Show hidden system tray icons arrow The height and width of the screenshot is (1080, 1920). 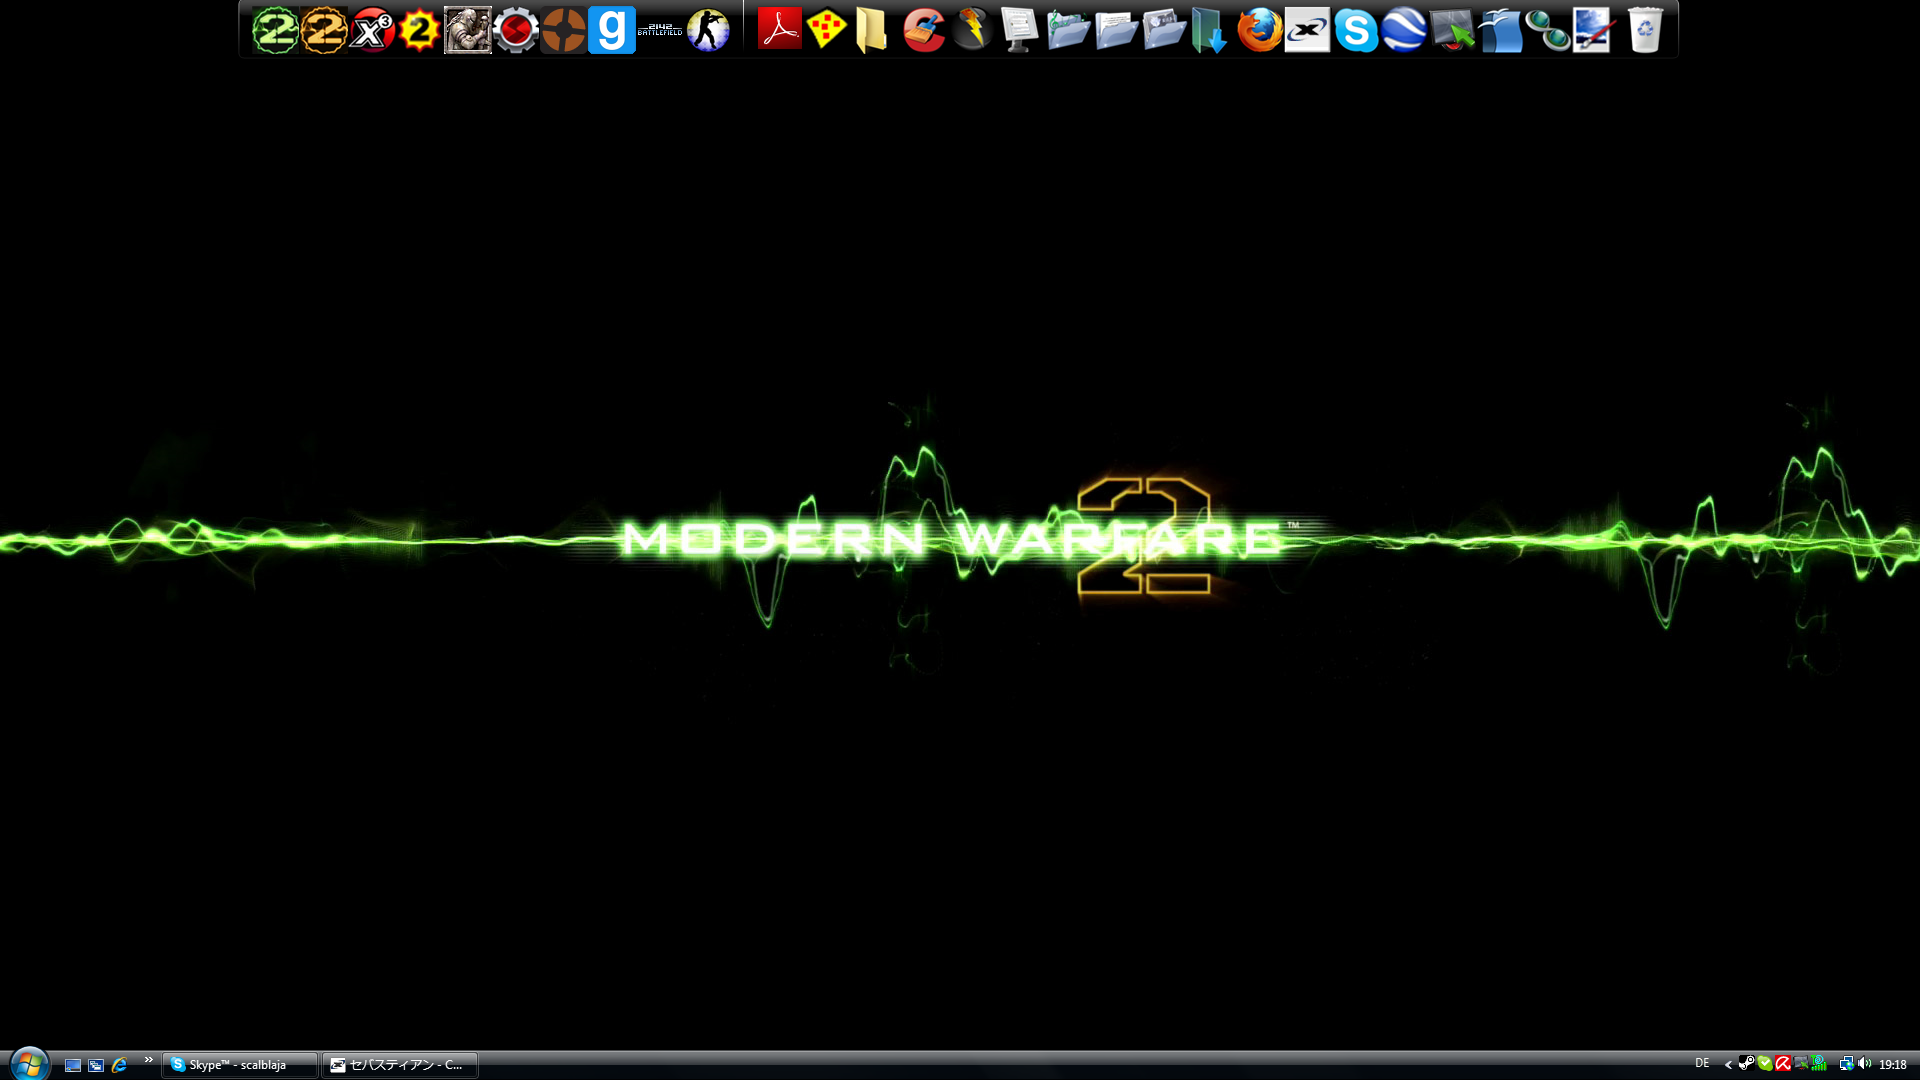point(1728,1065)
